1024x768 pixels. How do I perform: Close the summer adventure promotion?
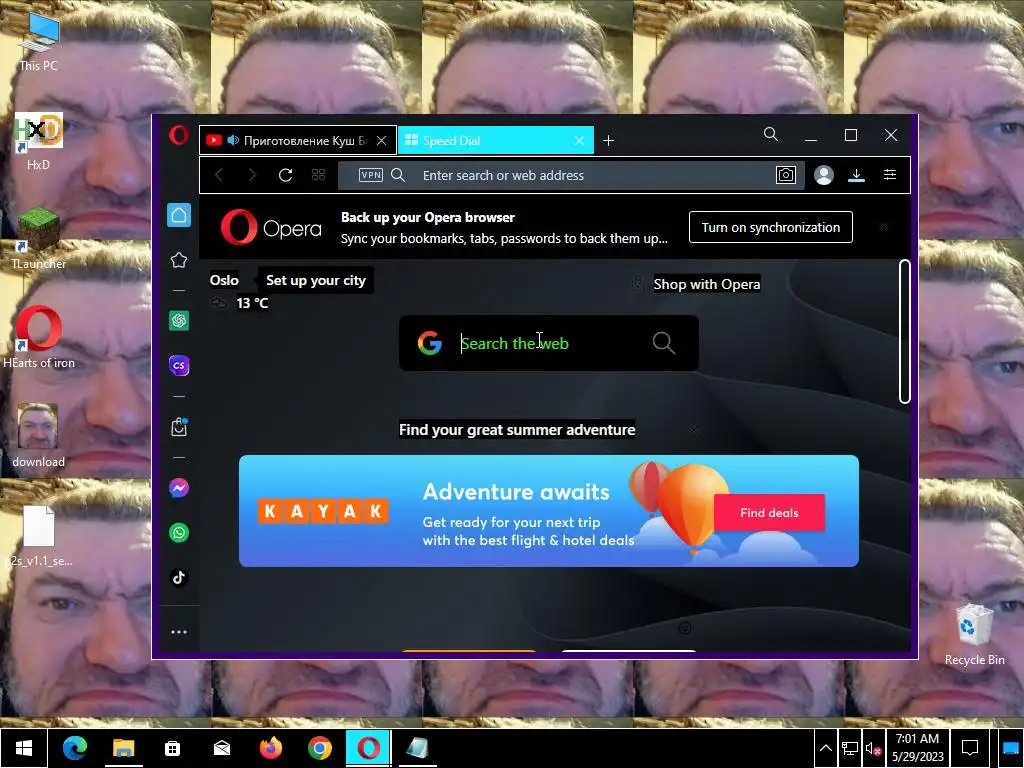coord(693,430)
